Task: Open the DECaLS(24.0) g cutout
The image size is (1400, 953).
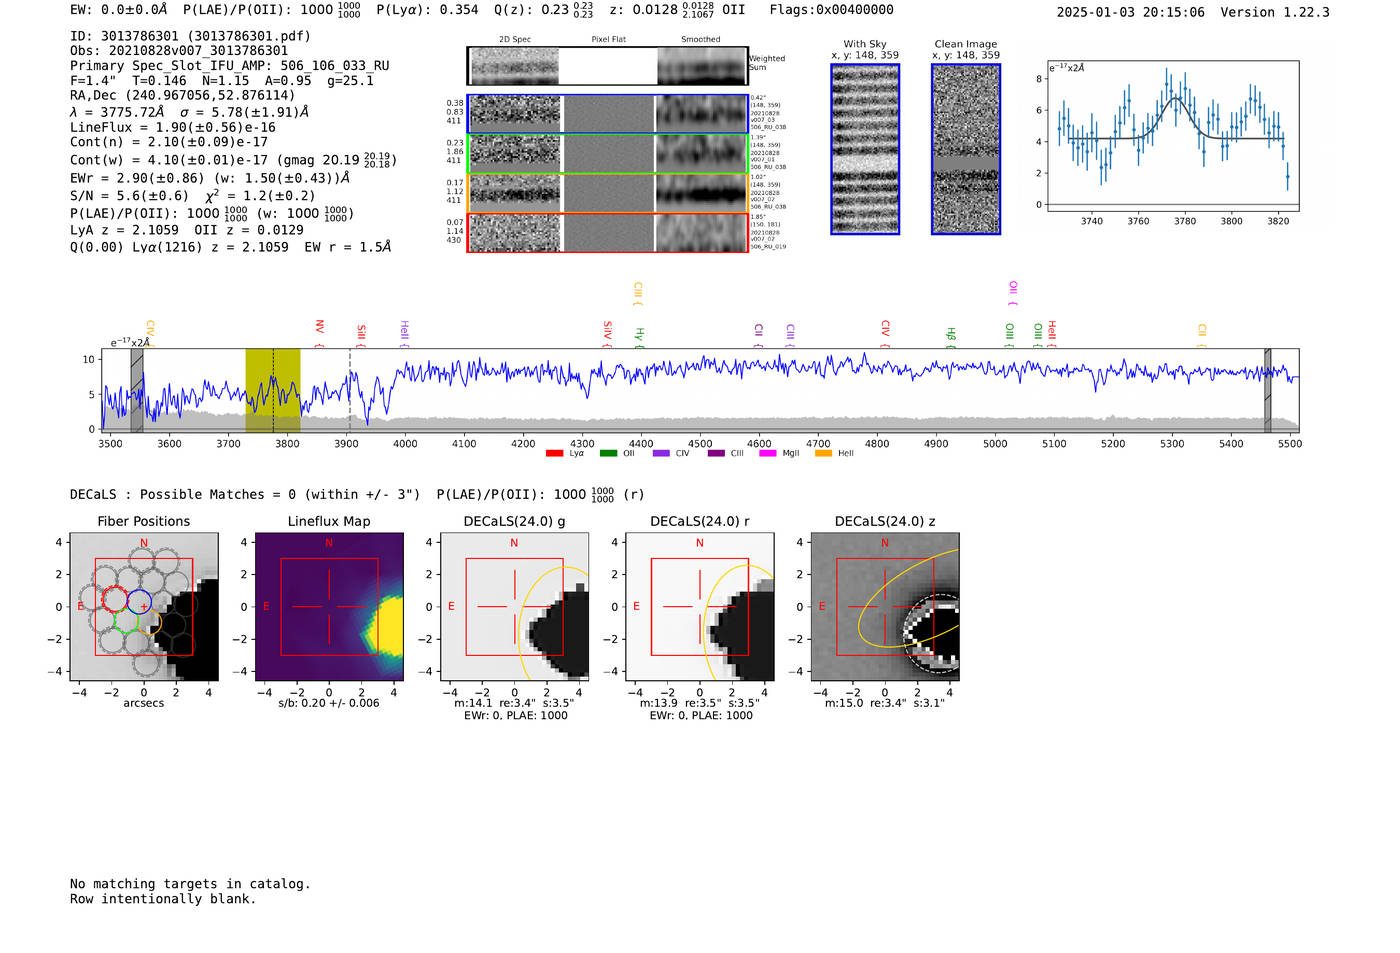Action: pos(514,607)
